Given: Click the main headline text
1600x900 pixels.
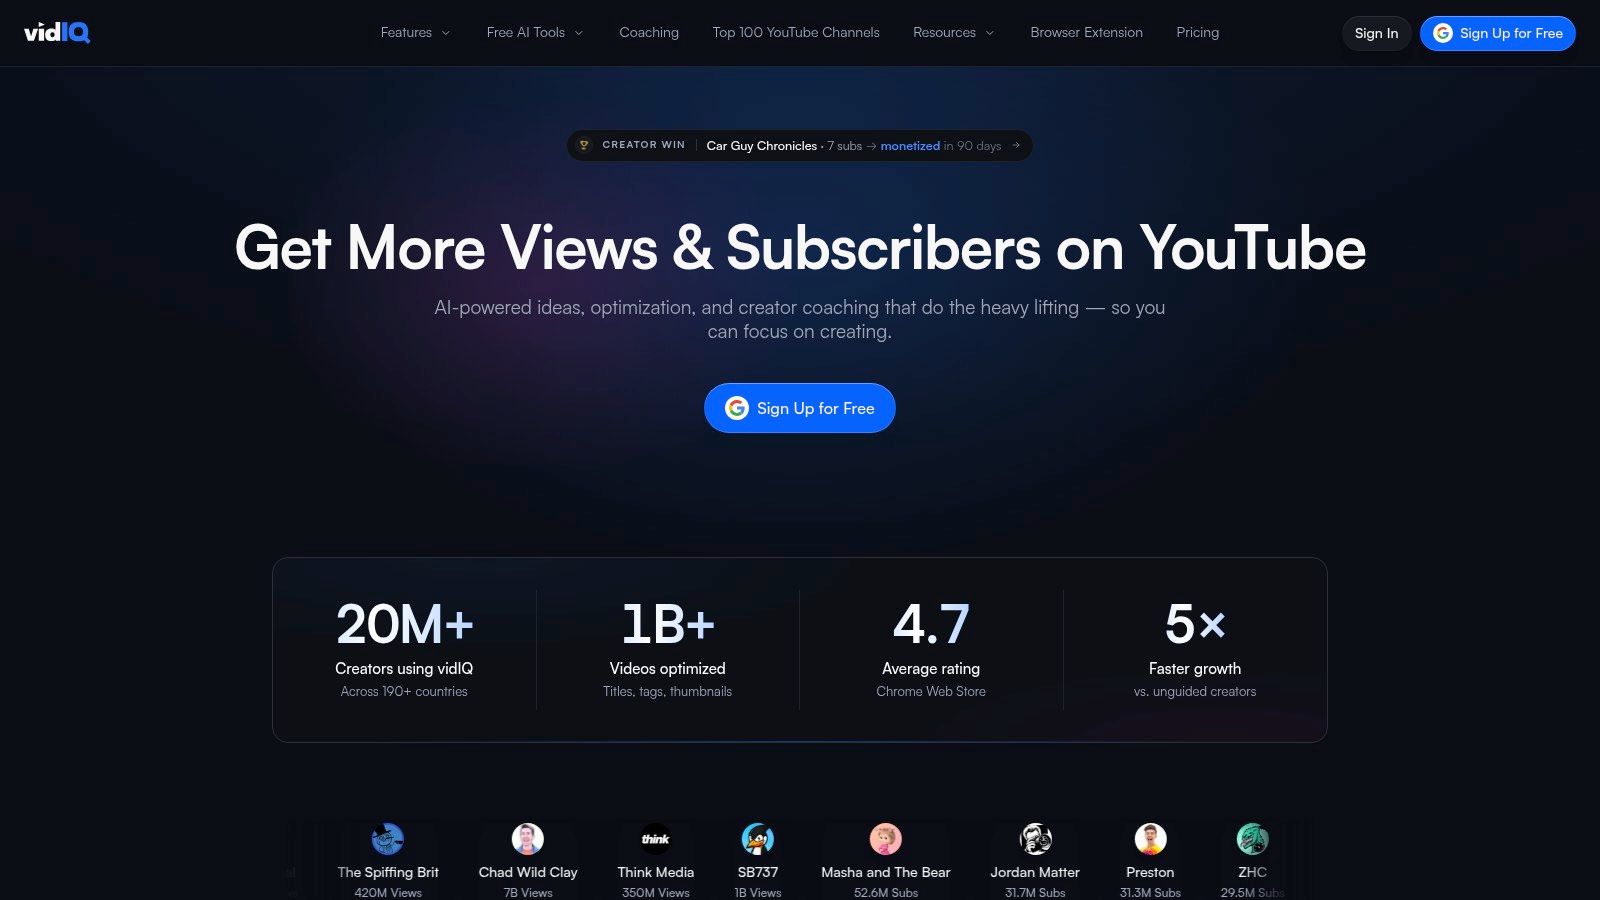Looking at the screenshot, I should 800,248.
